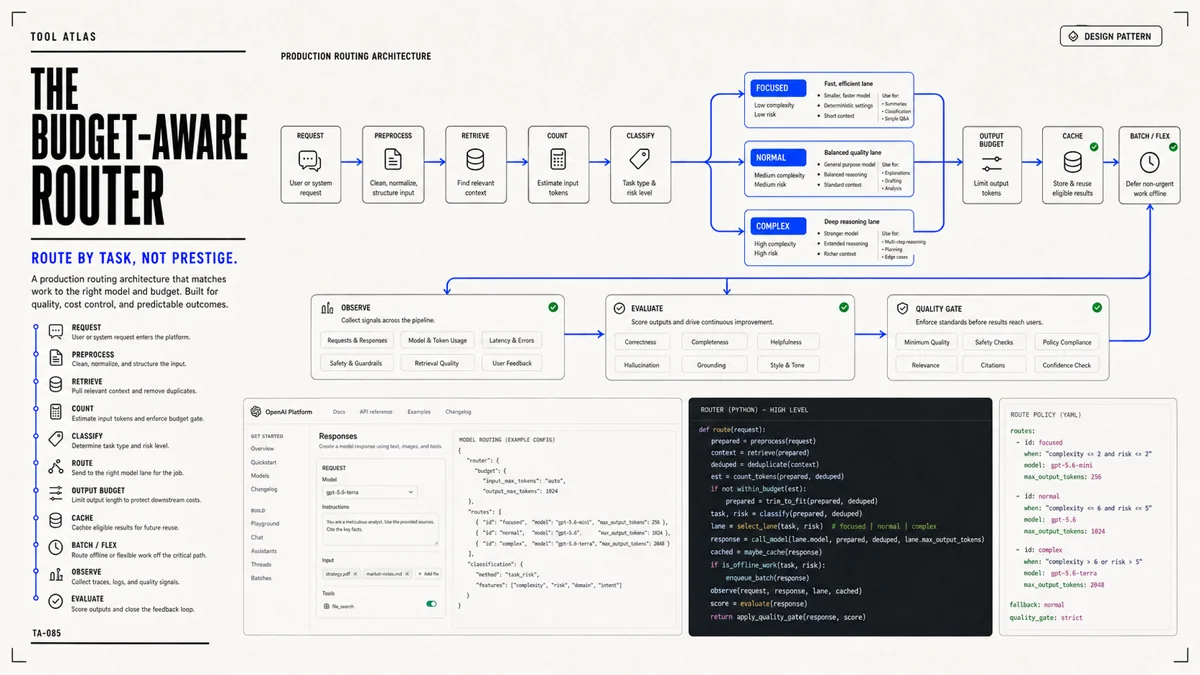Click the Classify tag icon in the legend list

(x=56, y=440)
